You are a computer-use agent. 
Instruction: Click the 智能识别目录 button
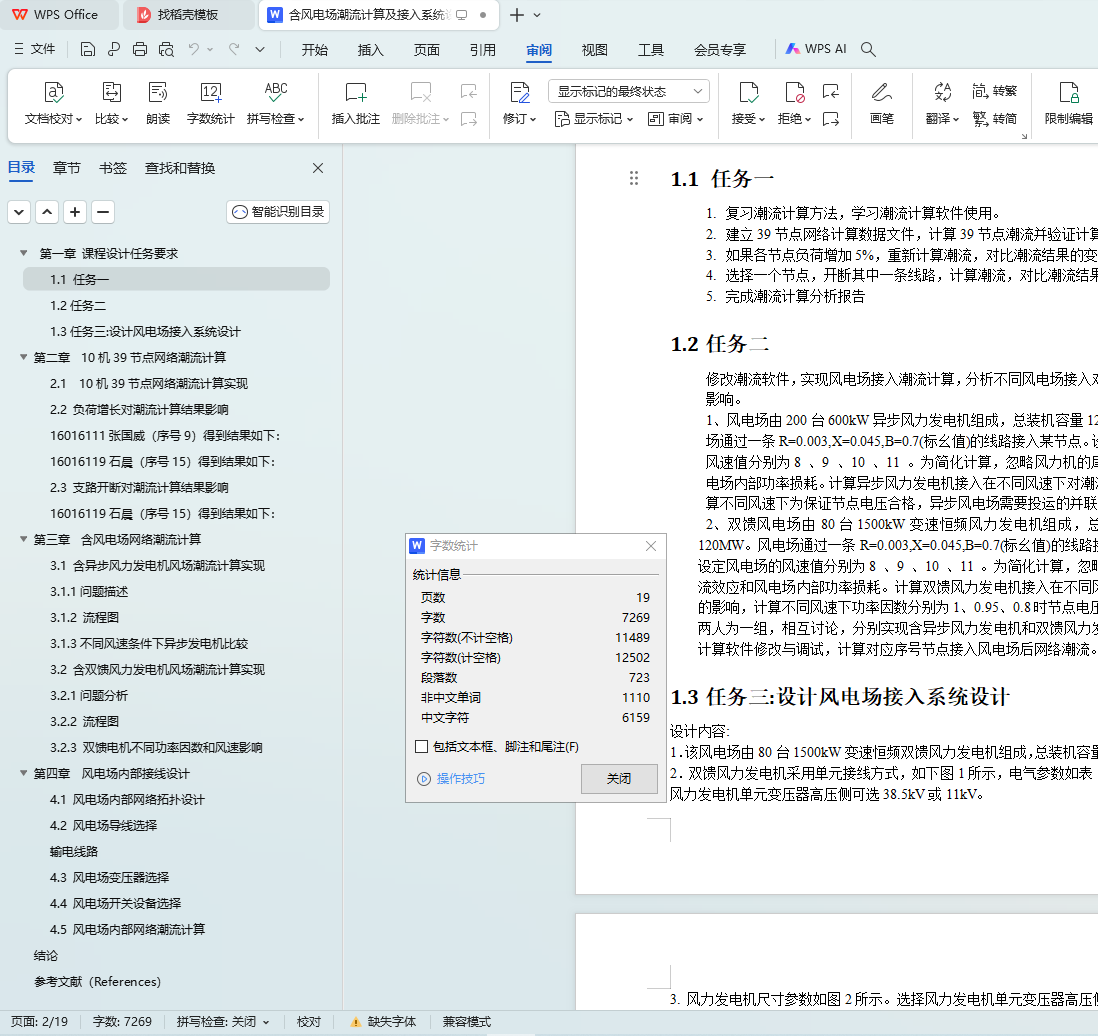(x=278, y=212)
